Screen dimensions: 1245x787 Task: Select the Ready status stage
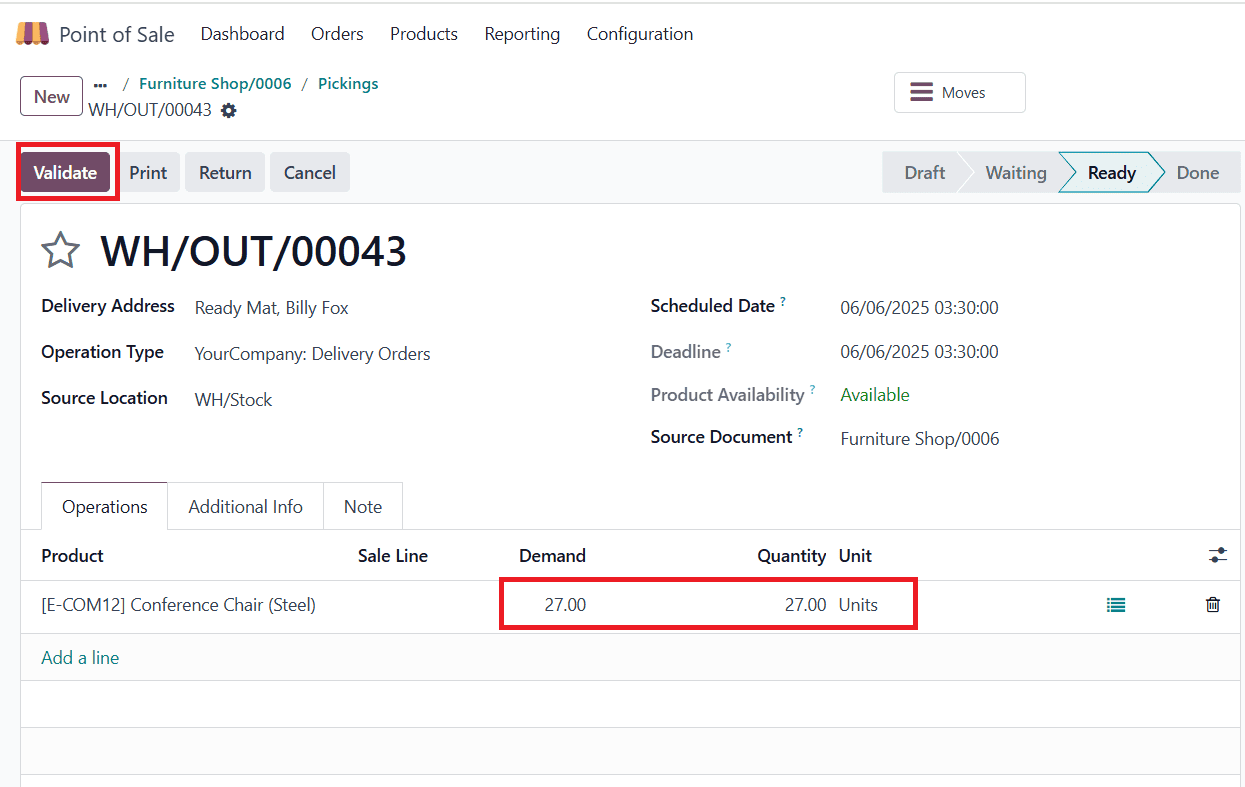[1111, 172]
